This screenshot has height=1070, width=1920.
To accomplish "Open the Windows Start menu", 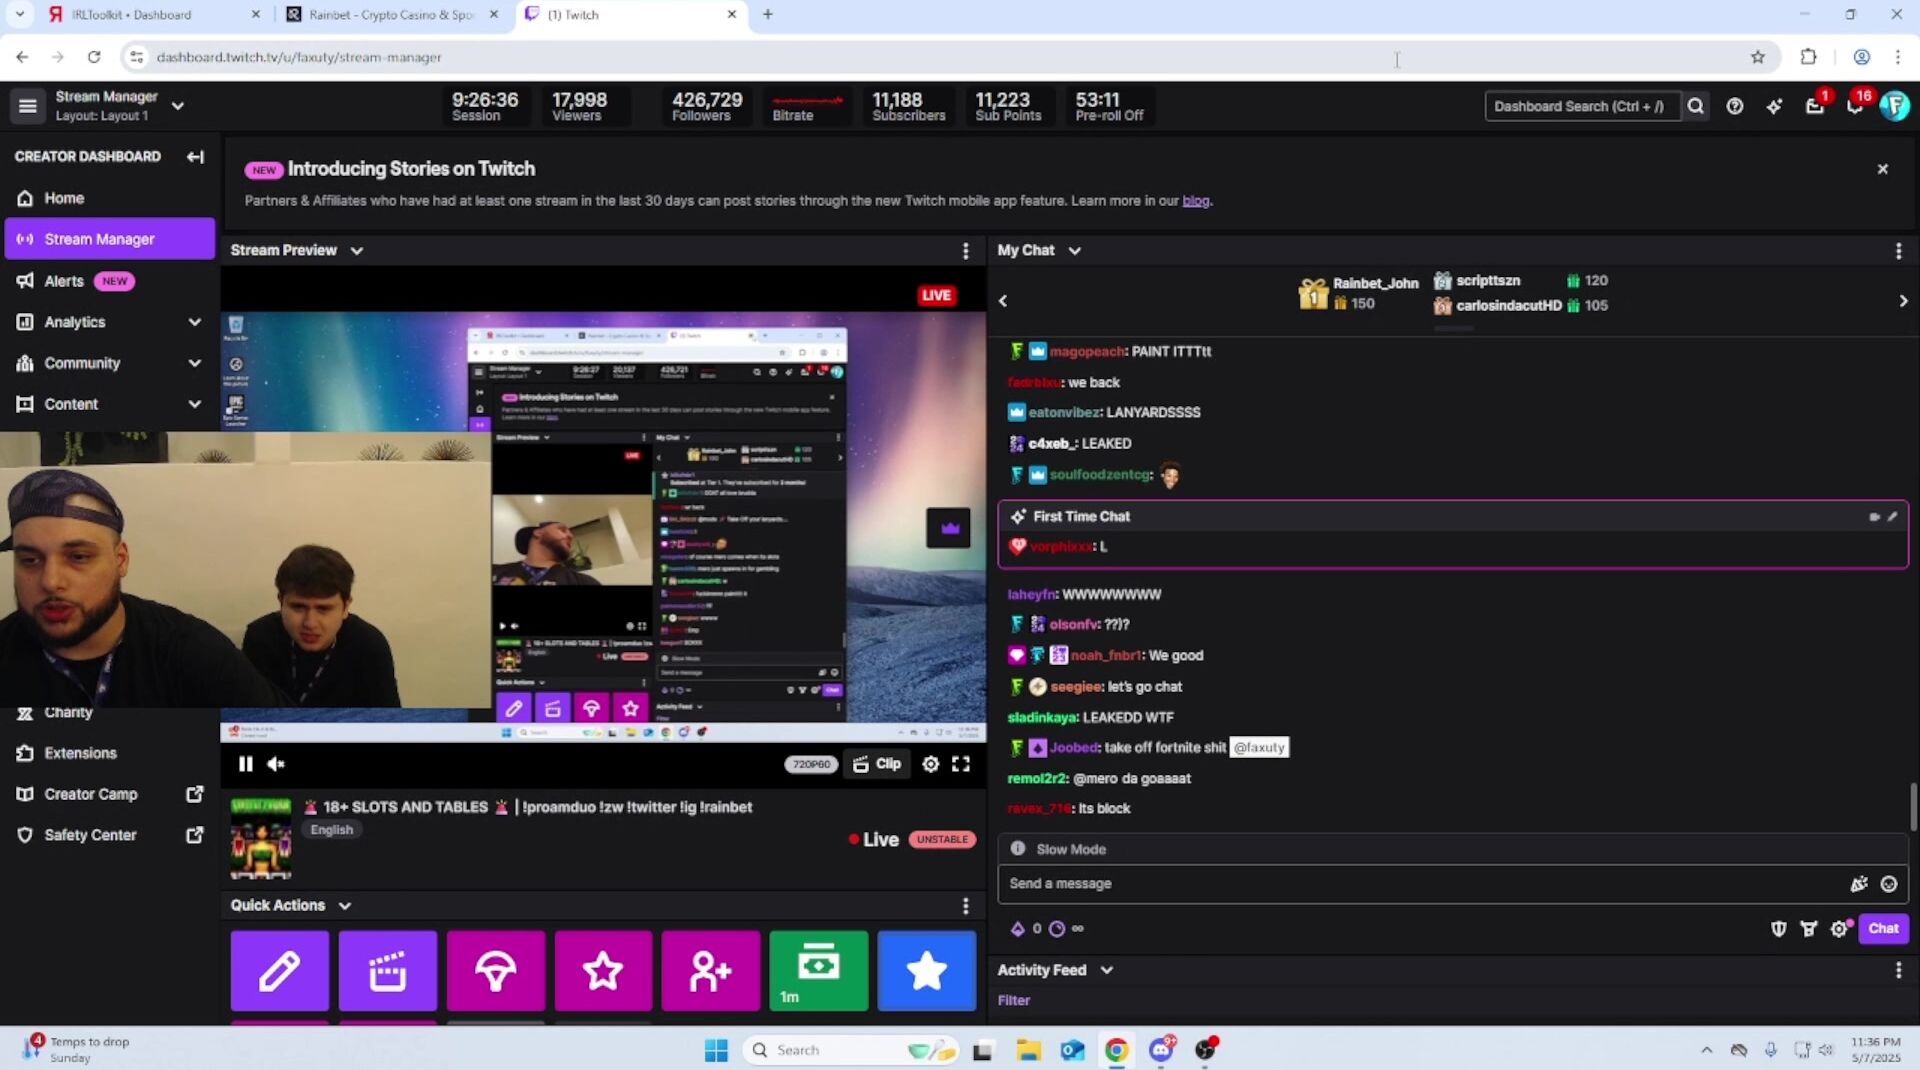I will (x=716, y=1050).
